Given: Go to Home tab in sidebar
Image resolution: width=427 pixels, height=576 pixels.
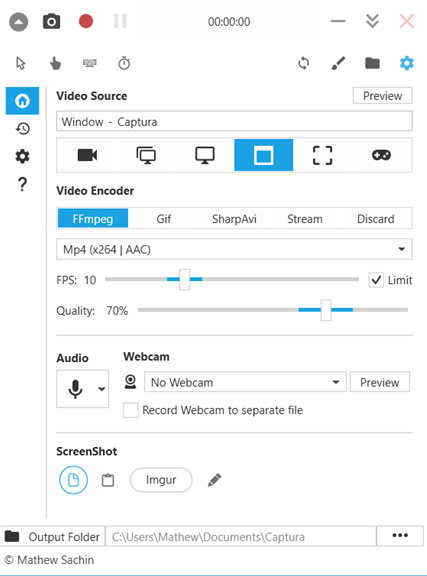Looking at the screenshot, I should (22, 101).
